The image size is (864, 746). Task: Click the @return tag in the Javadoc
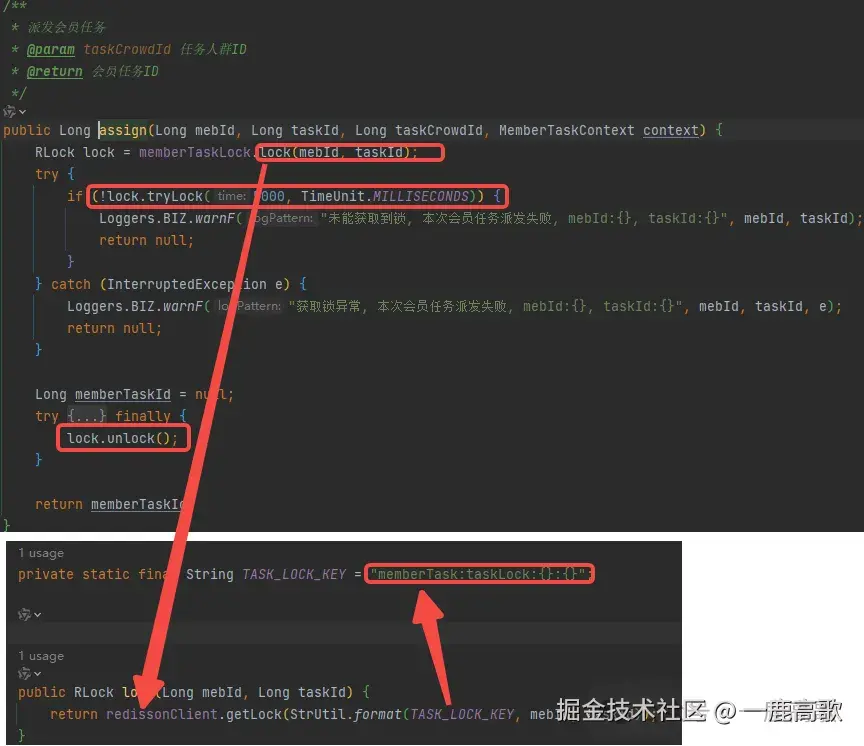54,71
